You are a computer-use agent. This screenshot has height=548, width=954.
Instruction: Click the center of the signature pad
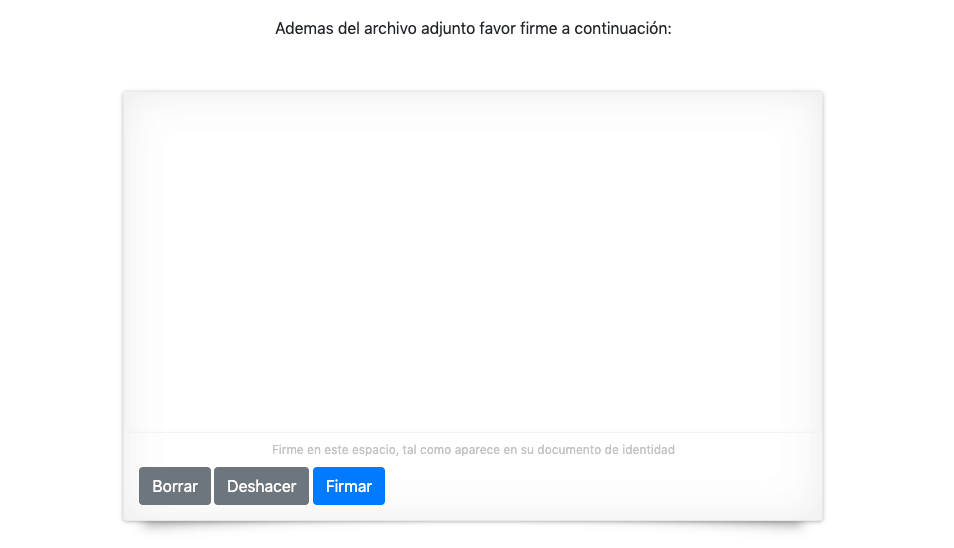coord(472,262)
